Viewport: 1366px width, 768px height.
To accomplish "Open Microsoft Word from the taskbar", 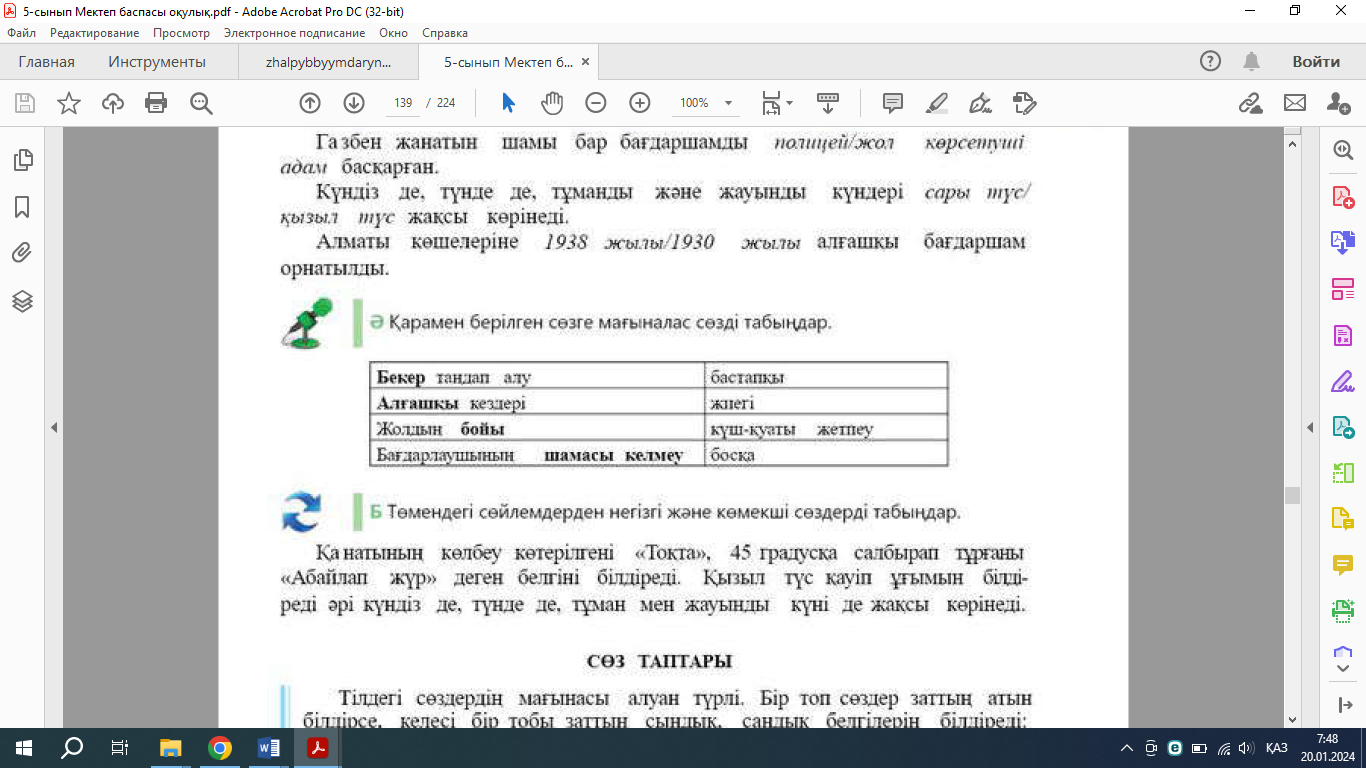I will click(269, 748).
